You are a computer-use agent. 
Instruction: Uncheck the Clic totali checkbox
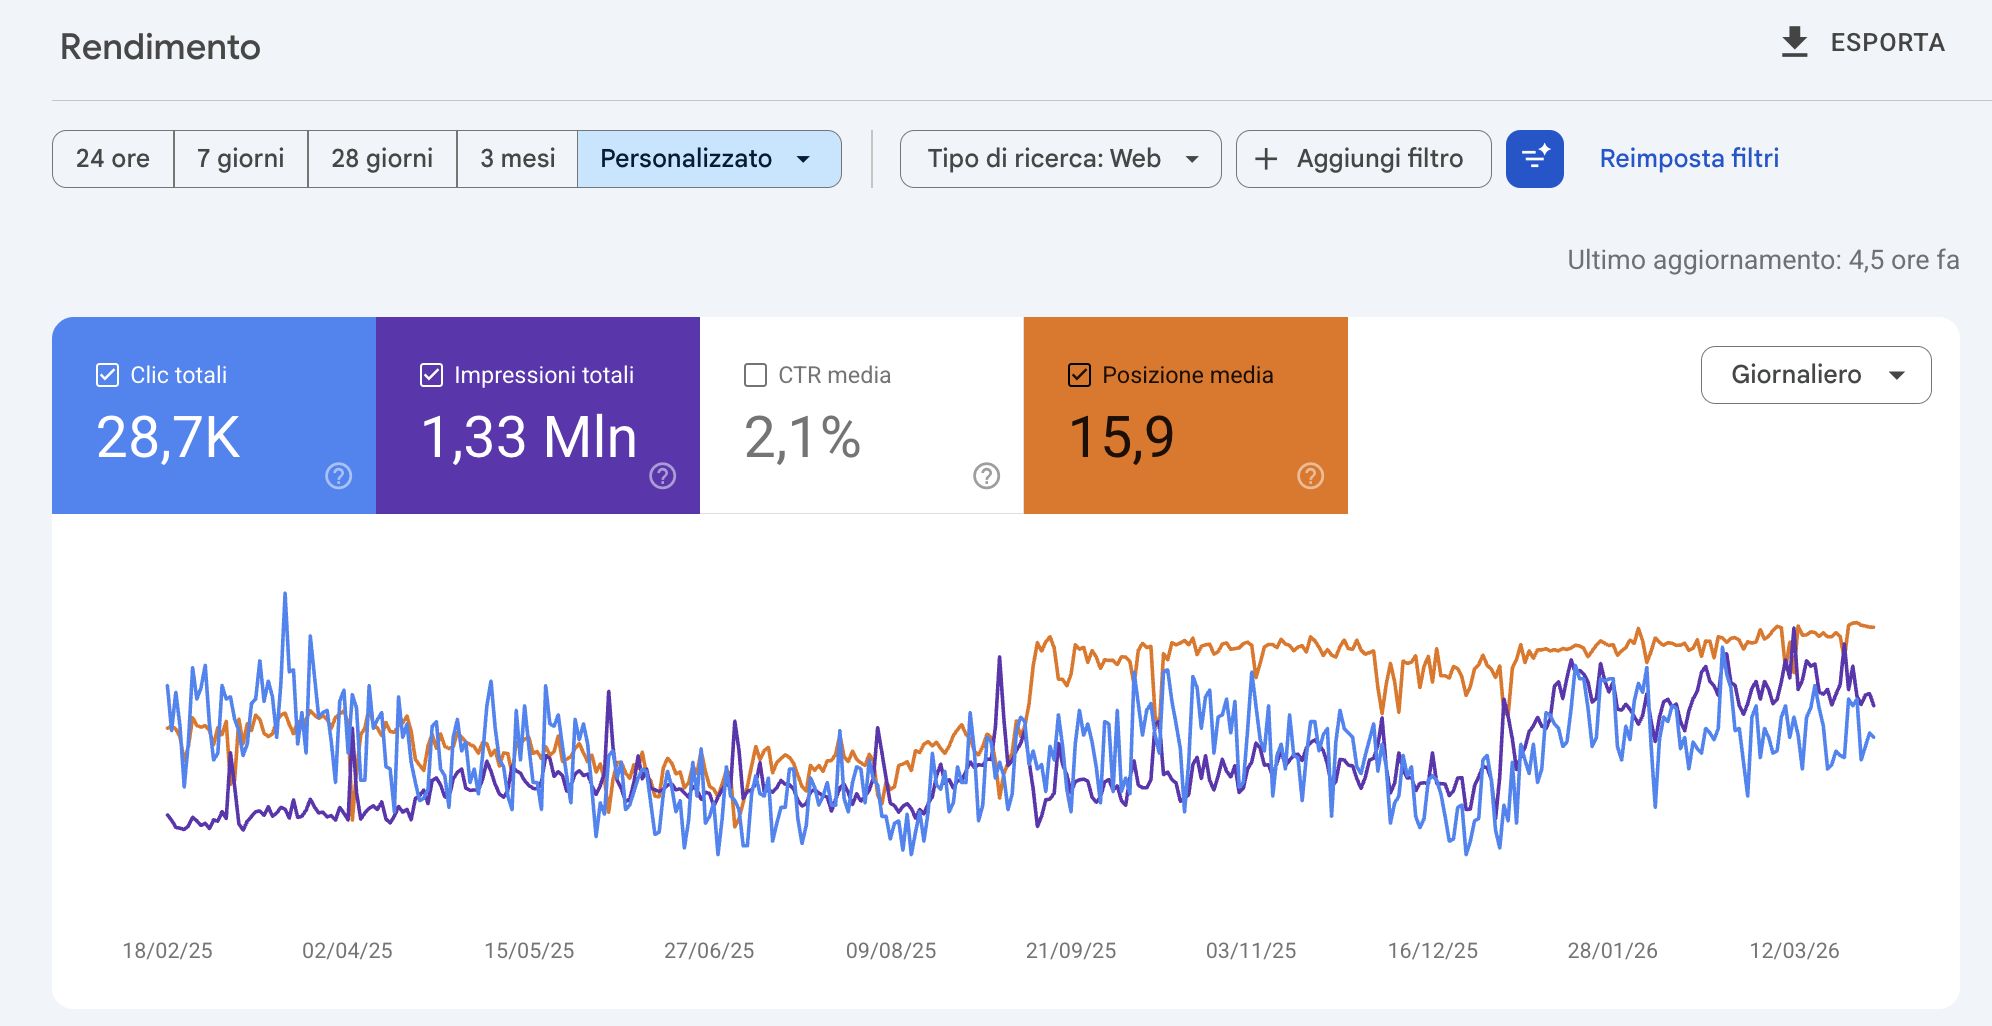tap(107, 375)
